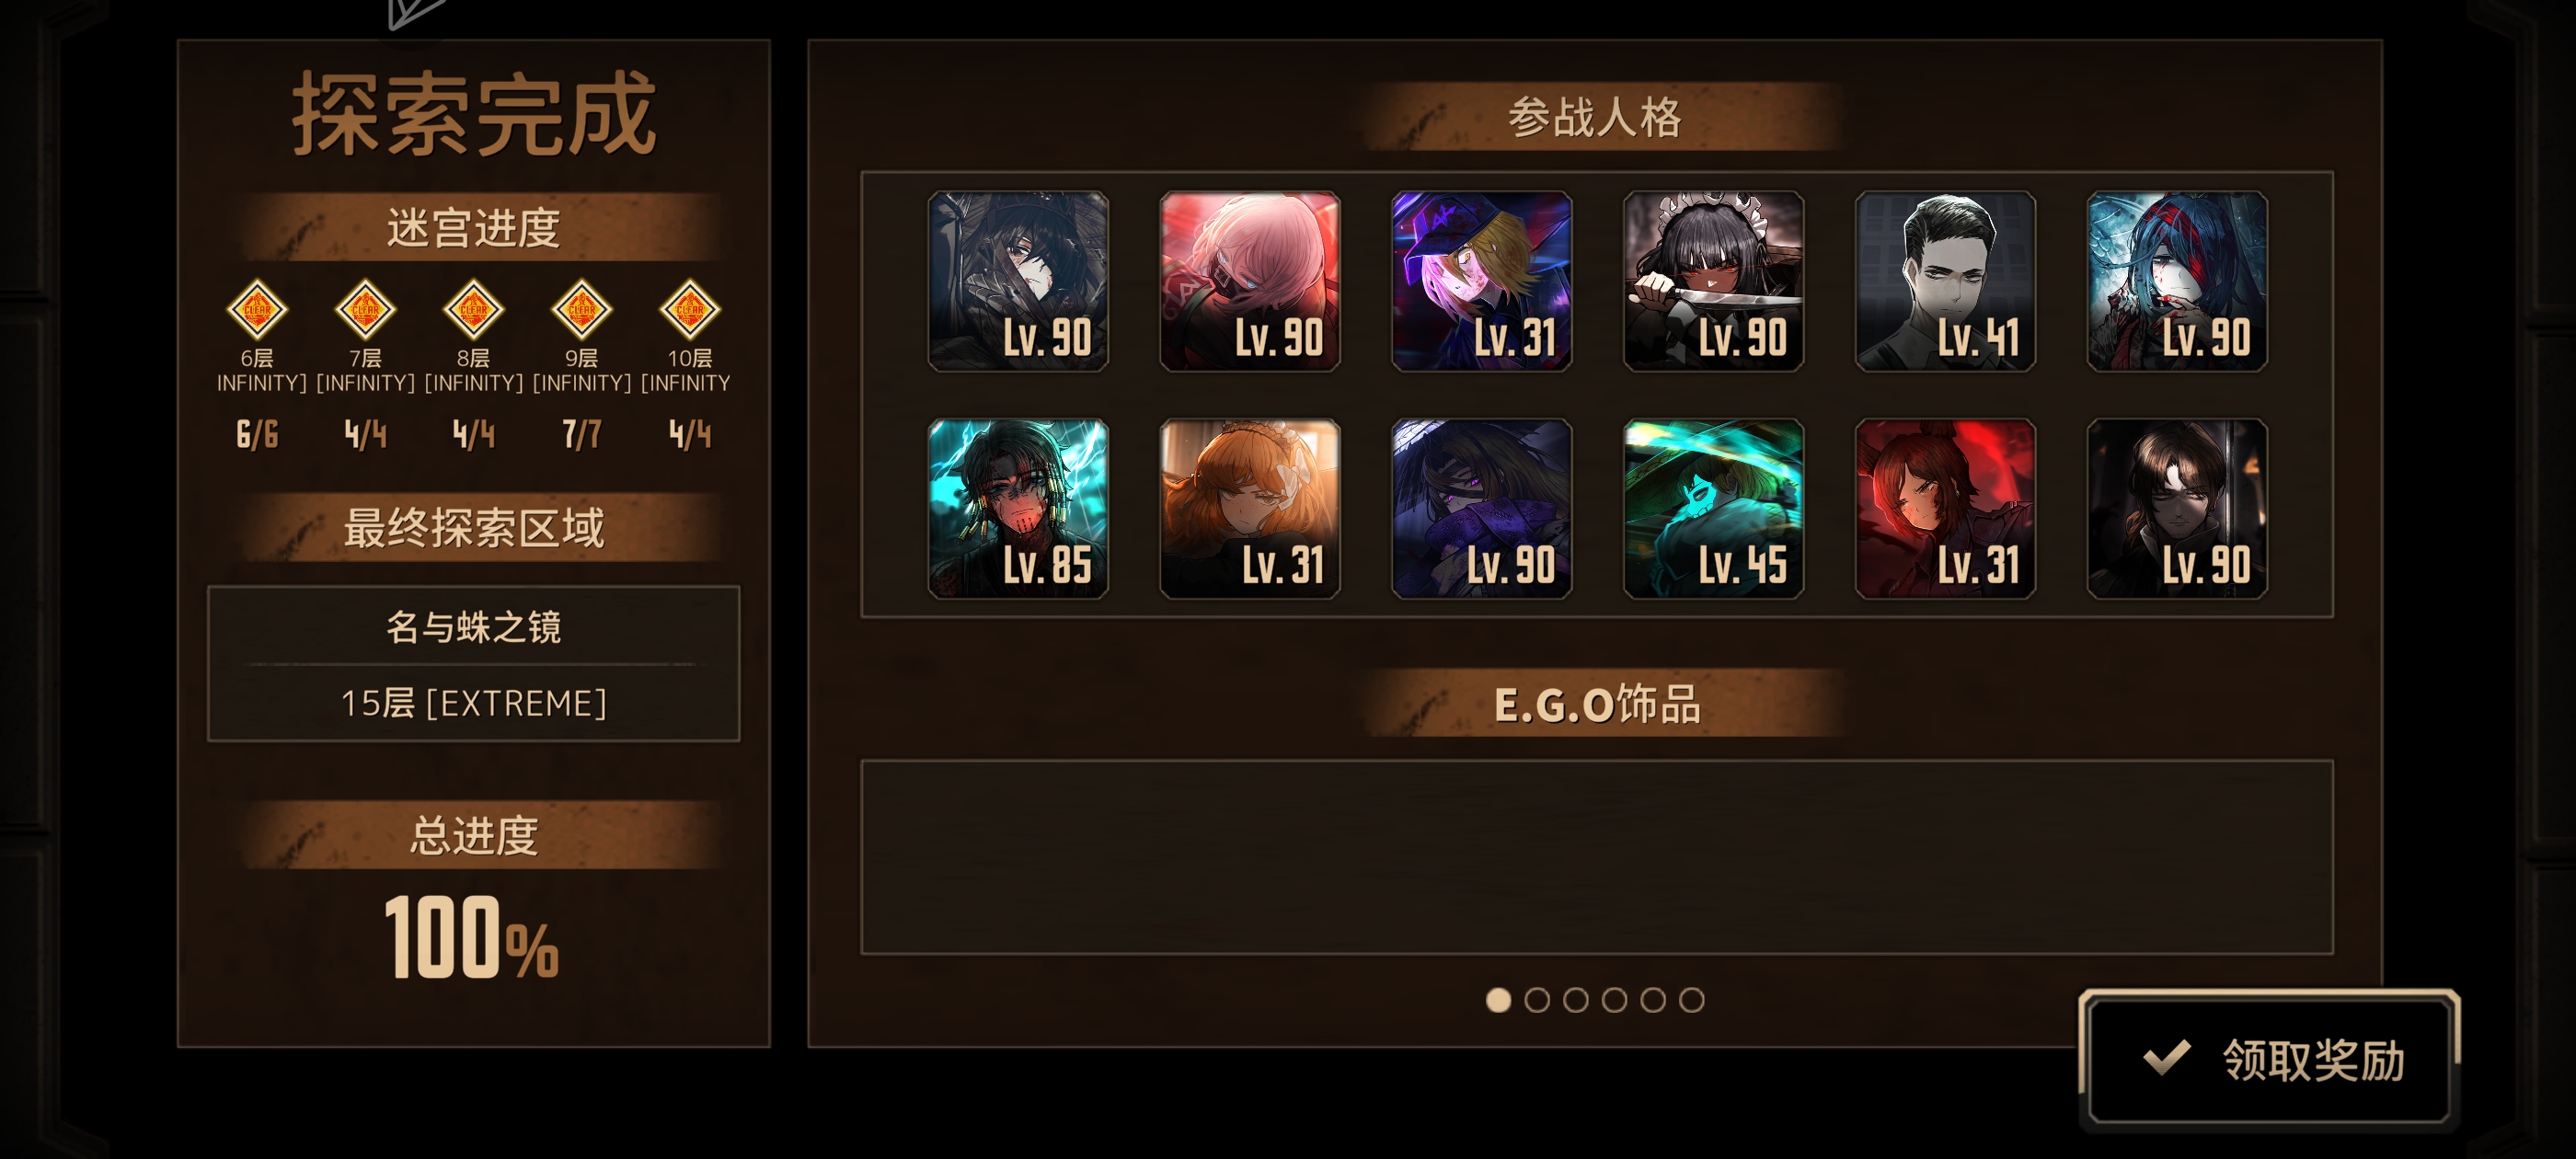Click the 10层 clear diamond icon
2576x1159 pixels.
[689, 309]
